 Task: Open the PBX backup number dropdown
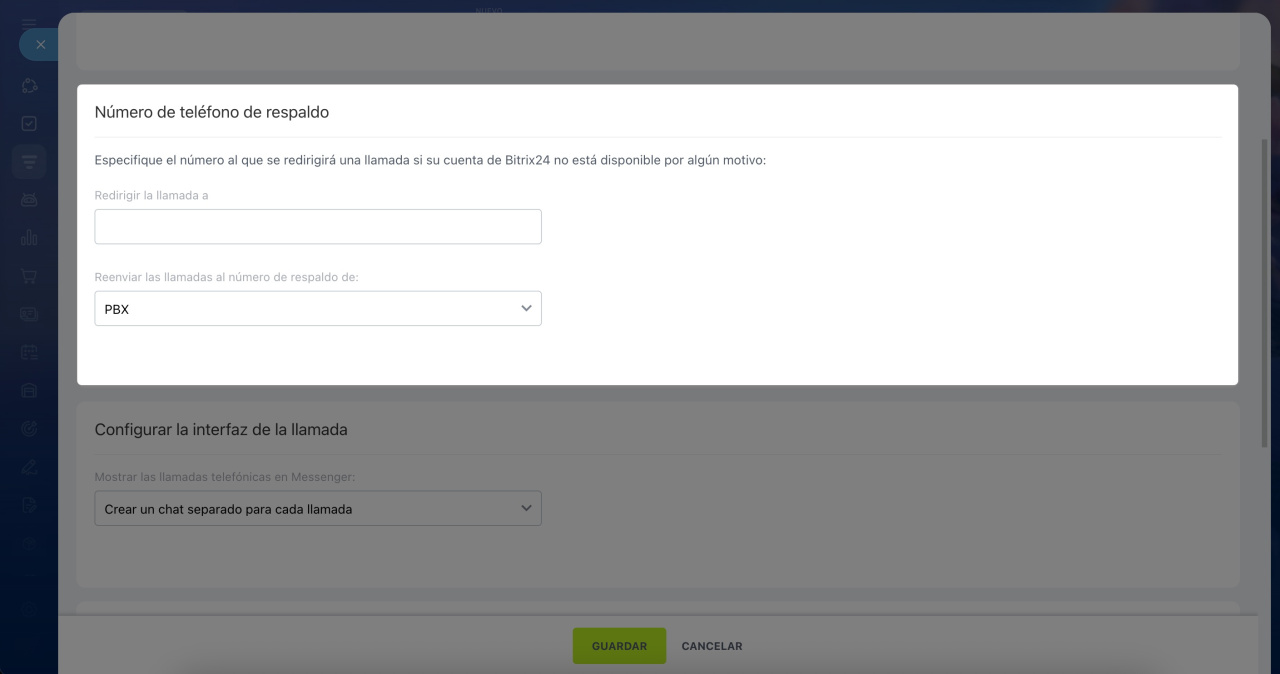(318, 309)
